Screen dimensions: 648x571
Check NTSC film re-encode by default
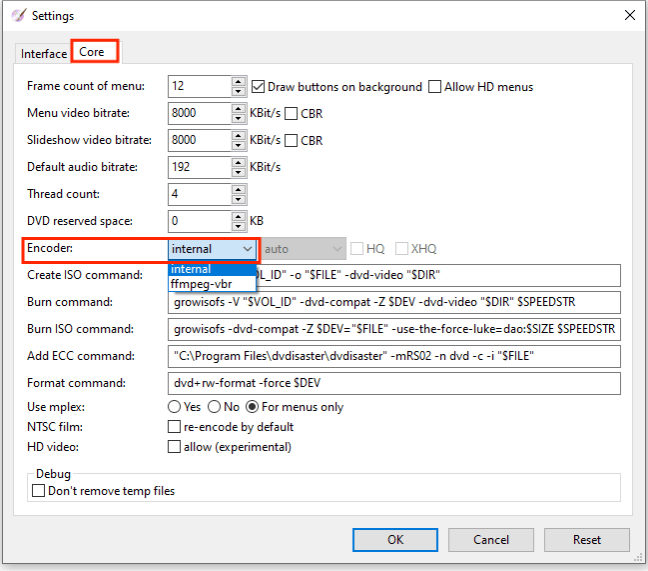tap(174, 427)
